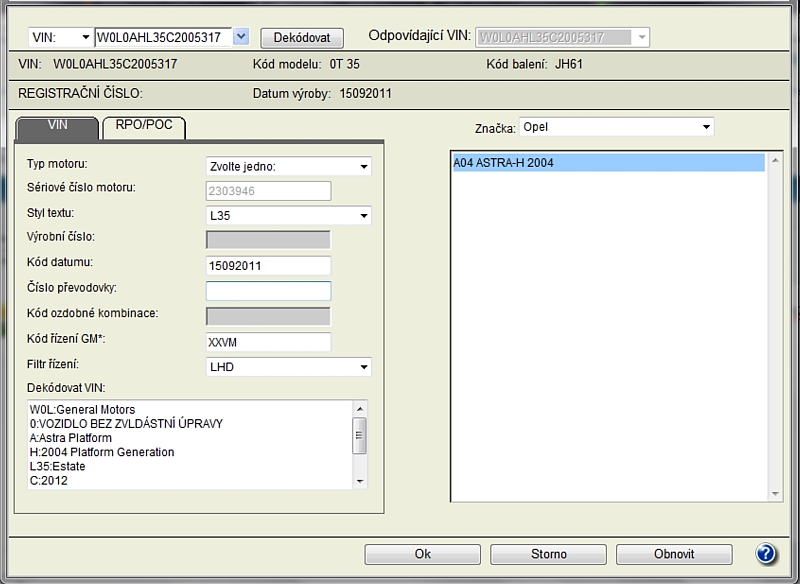Click the Storno button
The image size is (800, 584).
point(548,554)
